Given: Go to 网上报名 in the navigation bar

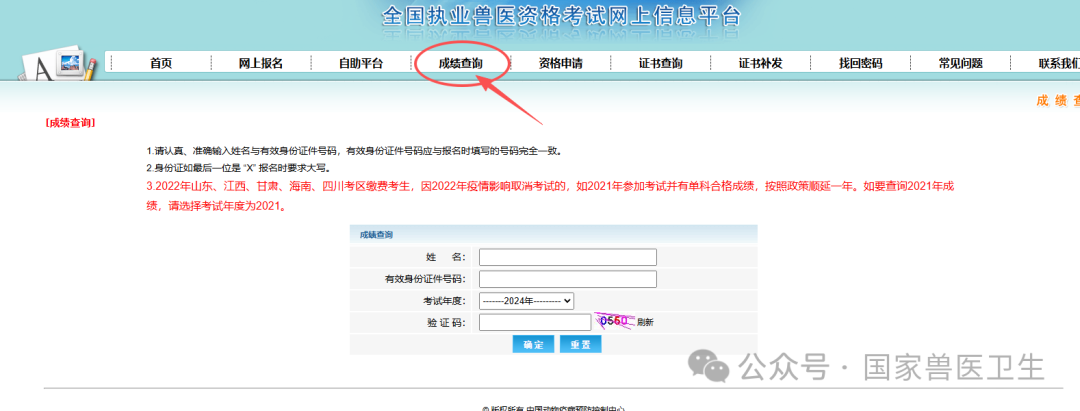Looking at the screenshot, I should (x=260, y=63).
